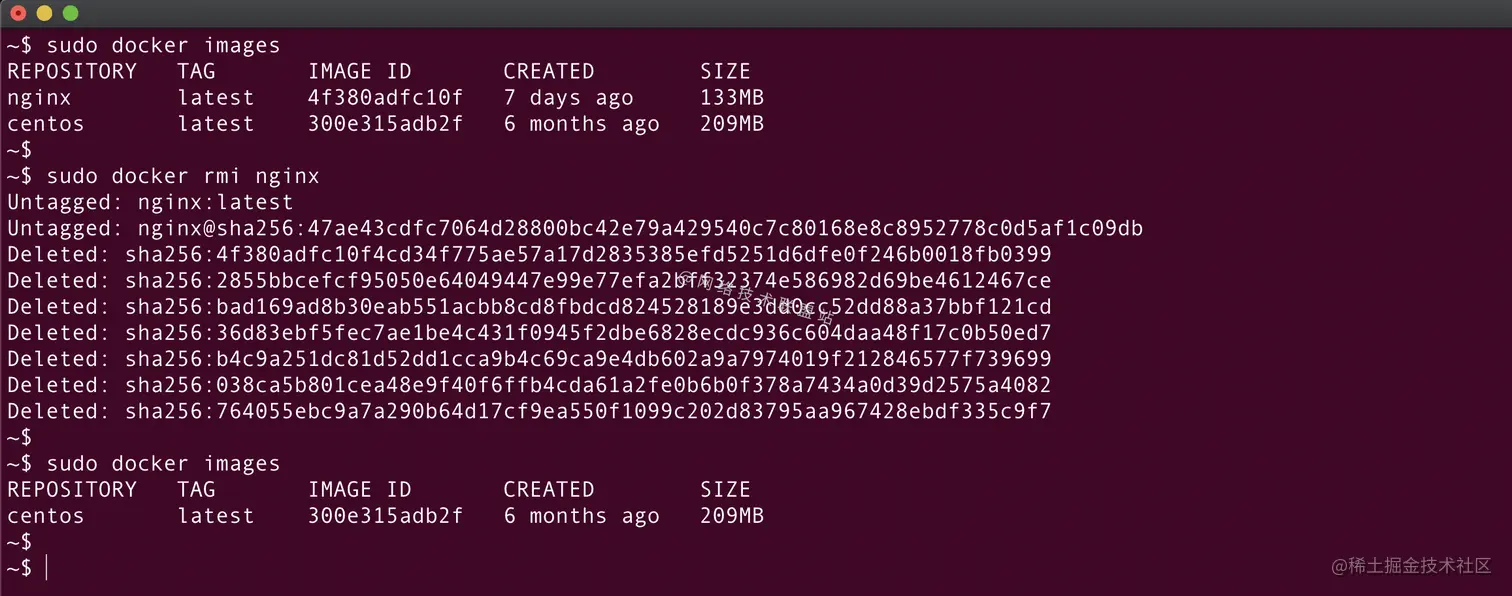The width and height of the screenshot is (1512, 596).
Task: Click the green maximize window button
Action: pyautogui.click(x=70, y=13)
